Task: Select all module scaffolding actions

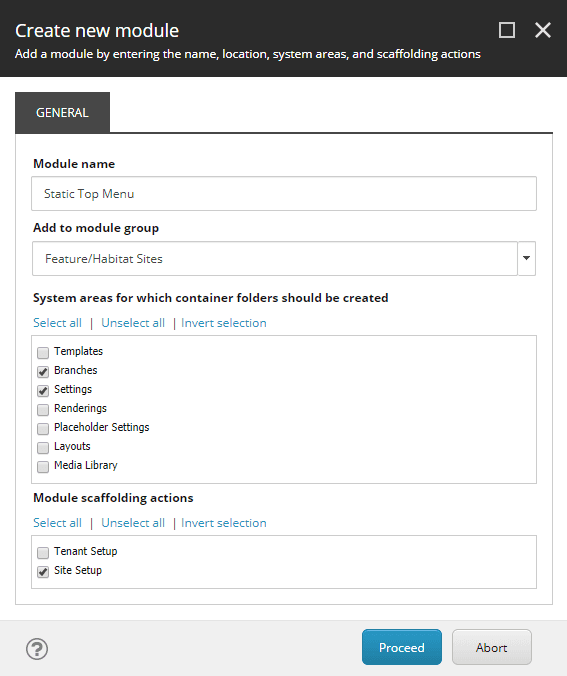Action: pyautogui.click(x=57, y=523)
